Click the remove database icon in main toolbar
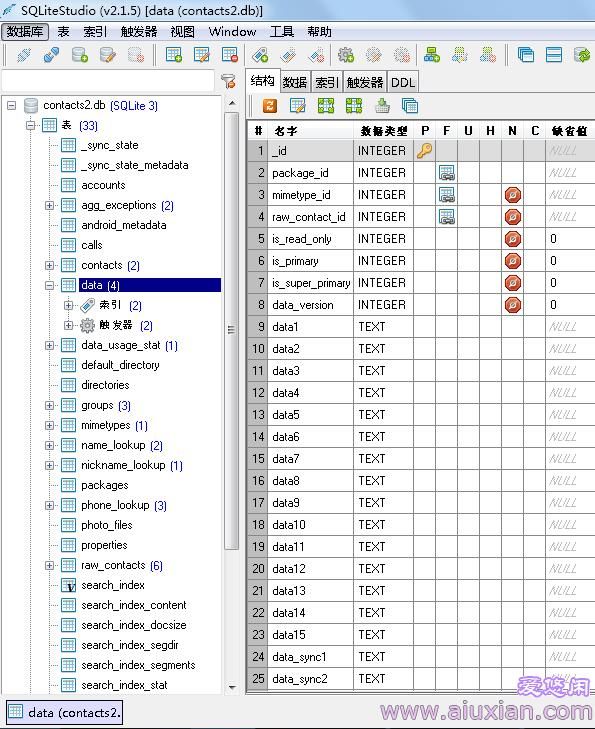This screenshot has width=595, height=729. tap(136, 55)
